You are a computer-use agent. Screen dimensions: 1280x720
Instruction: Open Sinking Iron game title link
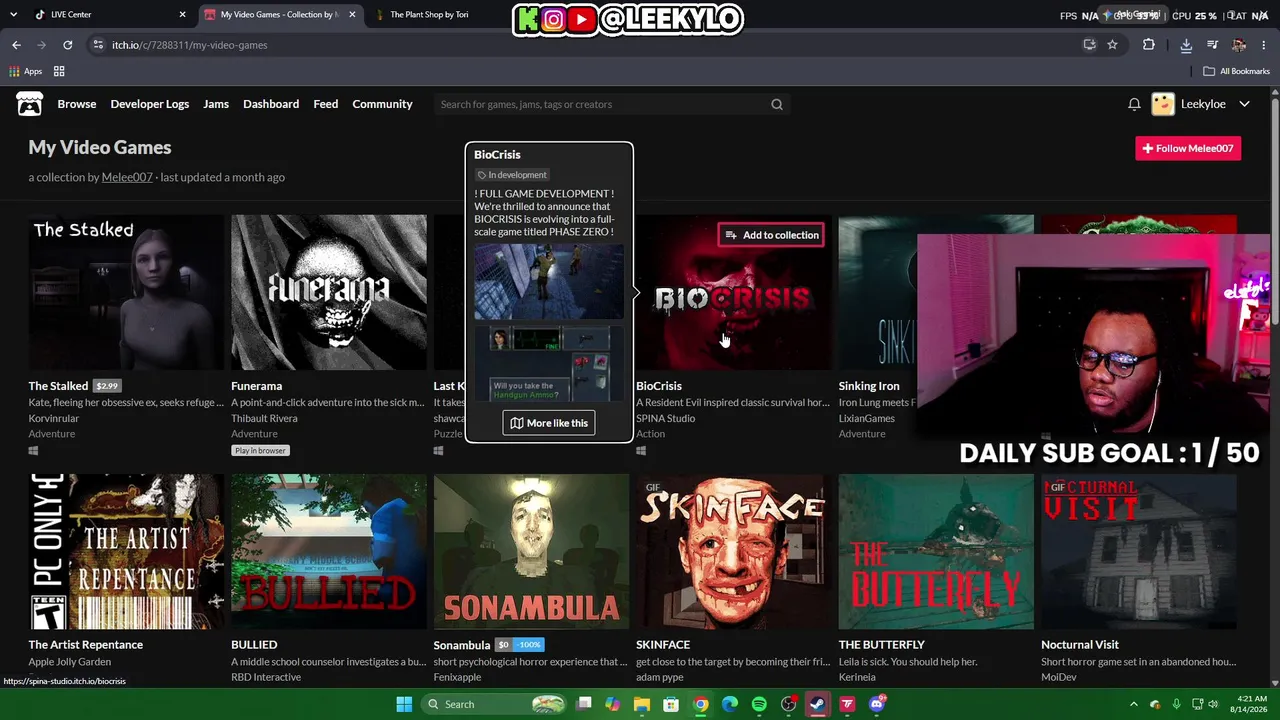coord(869,386)
